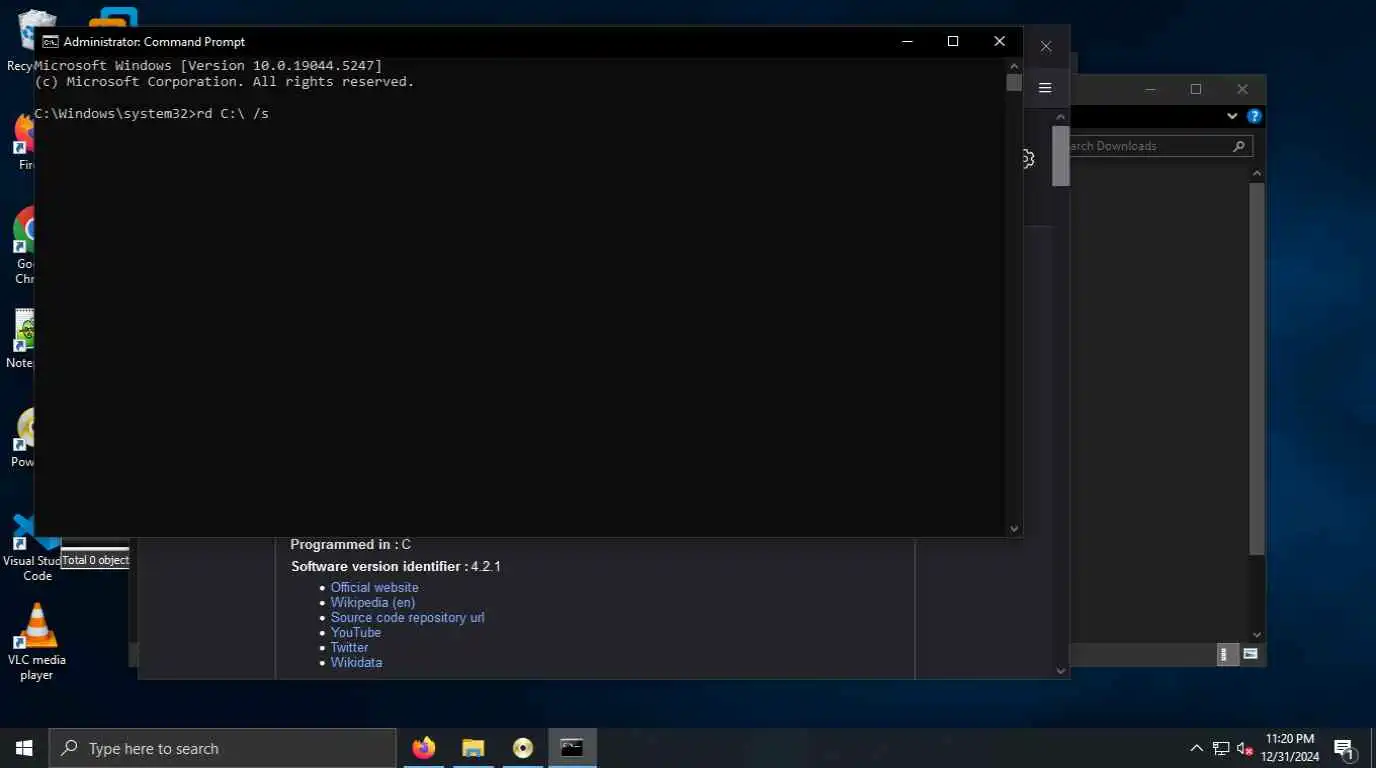Image resolution: width=1376 pixels, height=768 pixels.
Task: Switch to File Explorer from the taskbar
Action: 473,748
